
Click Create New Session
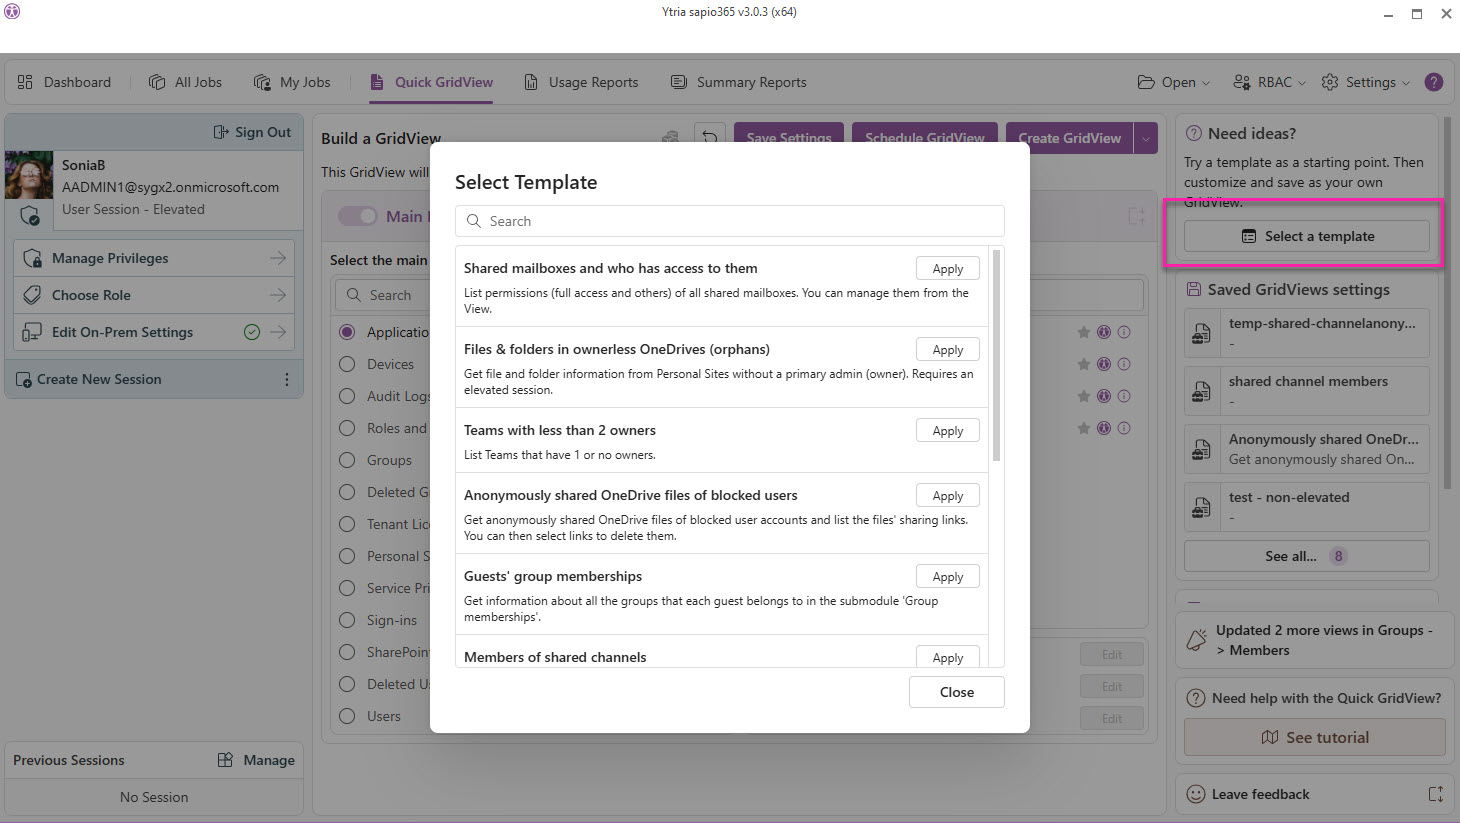tap(88, 379)
